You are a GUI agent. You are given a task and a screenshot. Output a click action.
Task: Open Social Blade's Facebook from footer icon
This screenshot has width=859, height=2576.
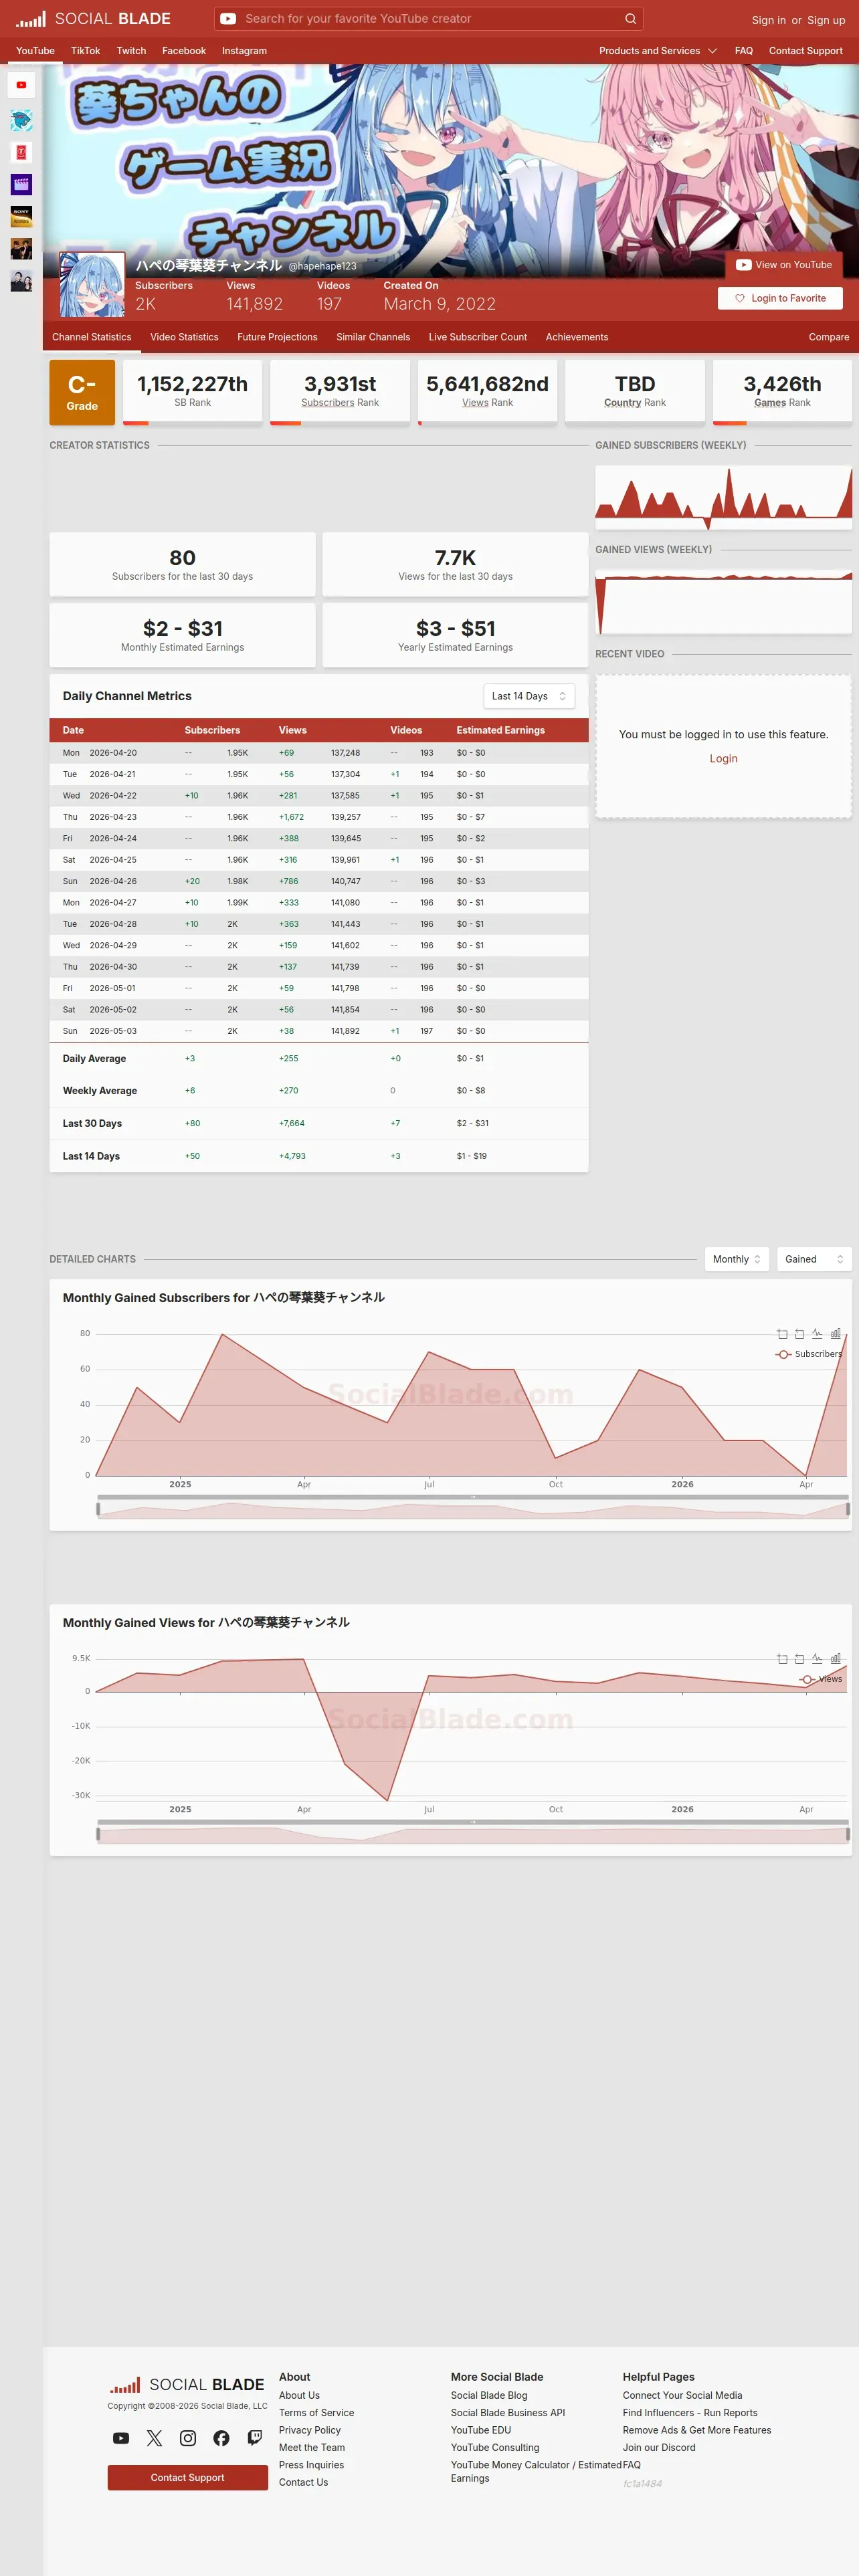click(x=221, y=2438)
